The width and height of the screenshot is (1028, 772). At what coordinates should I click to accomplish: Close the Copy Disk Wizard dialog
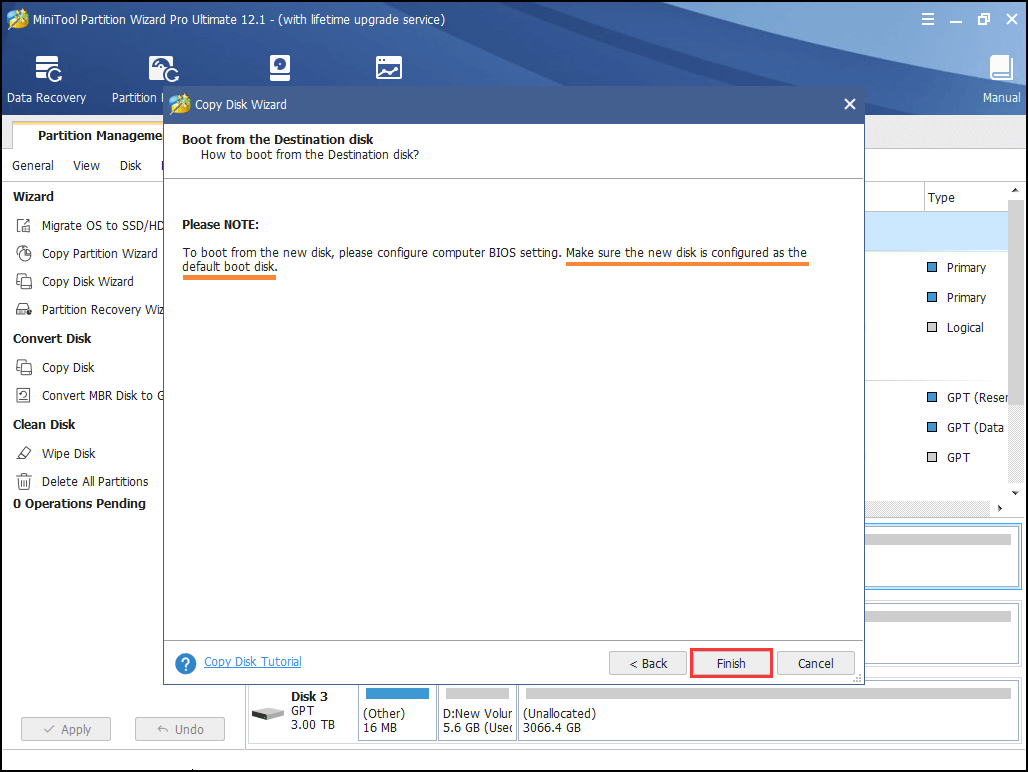pyautogui.click(x=850, y=104)
